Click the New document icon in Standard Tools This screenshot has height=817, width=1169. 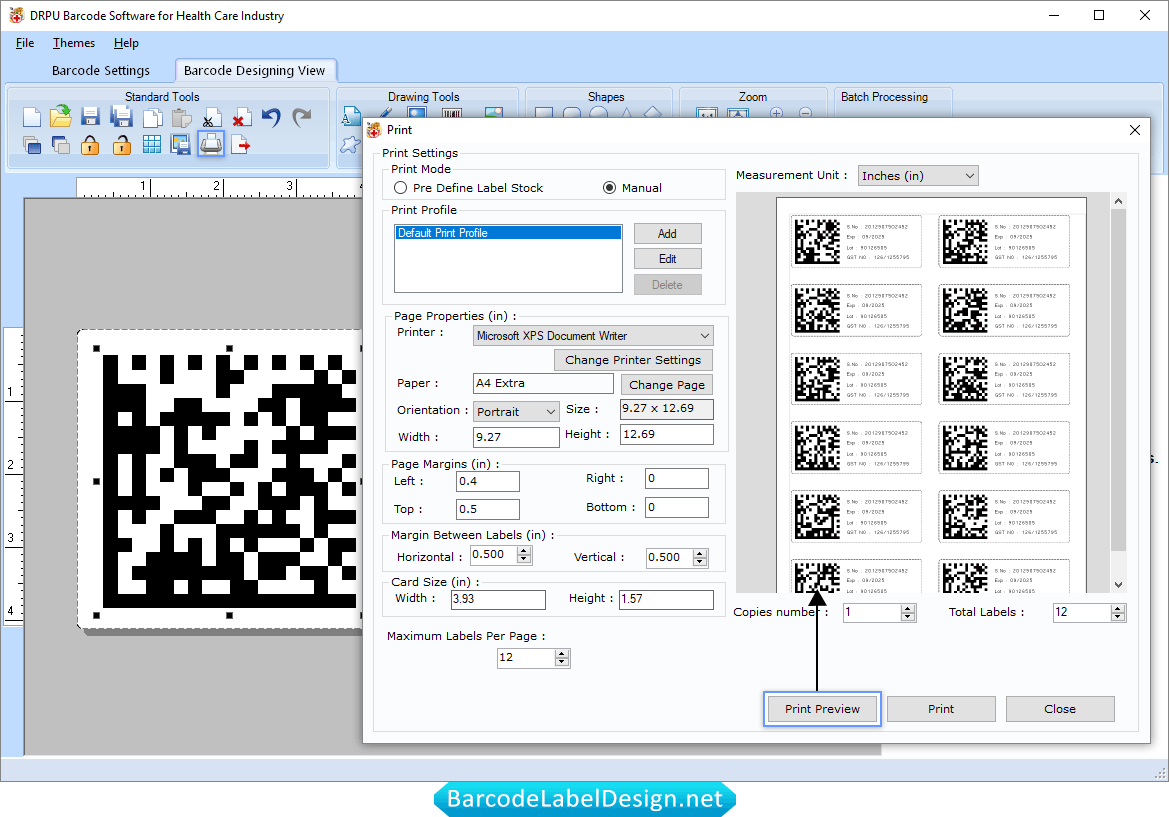tap(32, 118)
